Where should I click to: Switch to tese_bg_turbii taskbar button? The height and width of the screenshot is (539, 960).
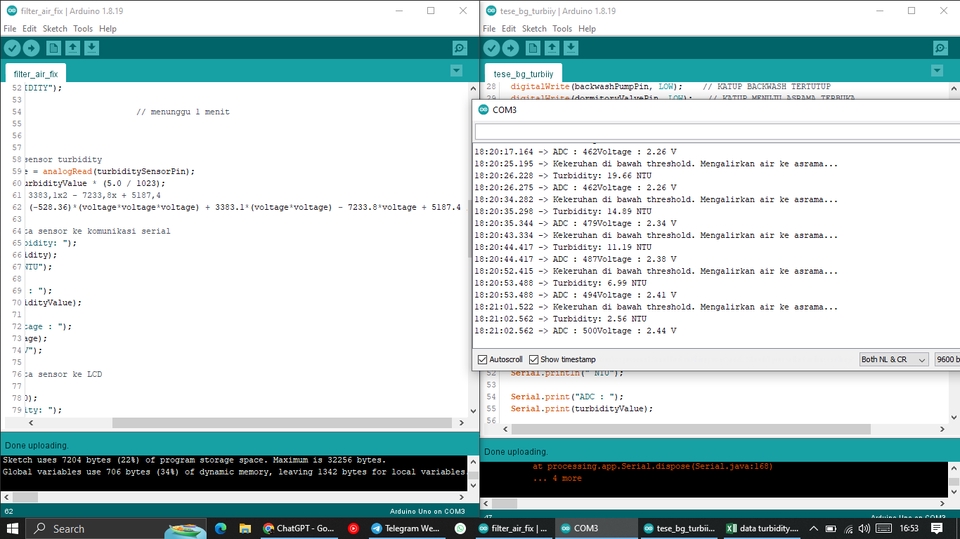[x=679, y=528]
